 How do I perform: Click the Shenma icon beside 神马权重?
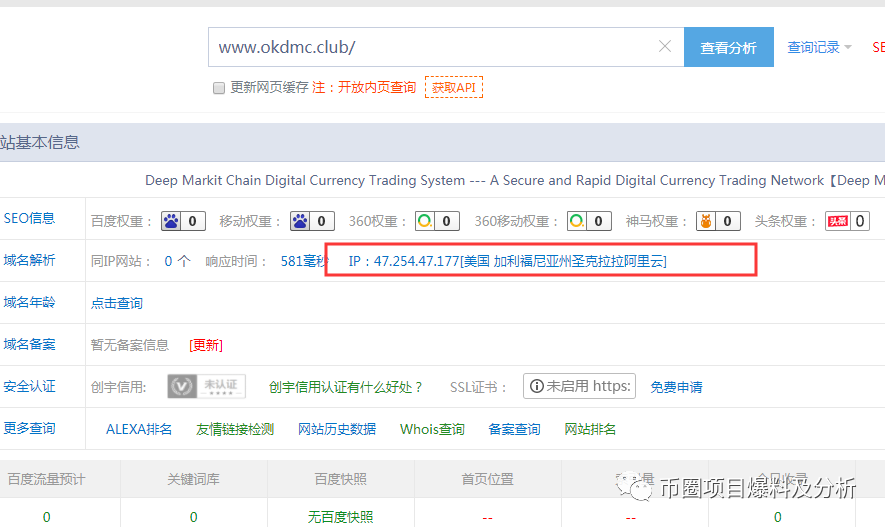pos(706,221)
